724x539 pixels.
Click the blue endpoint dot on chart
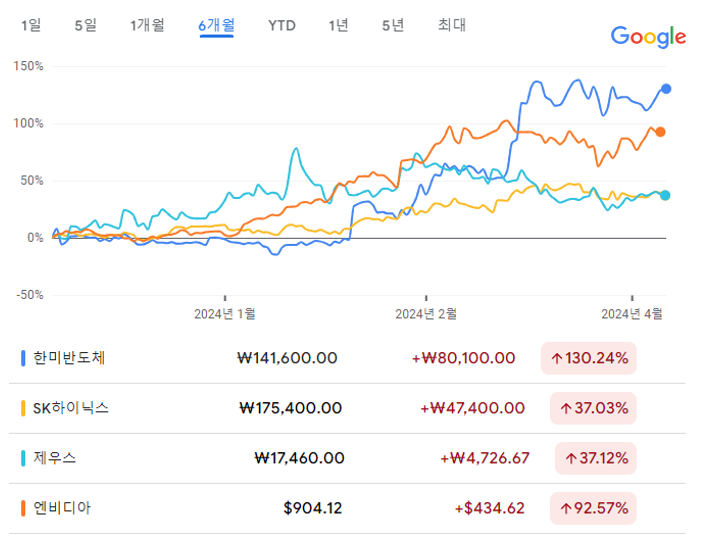coord(666,89)
